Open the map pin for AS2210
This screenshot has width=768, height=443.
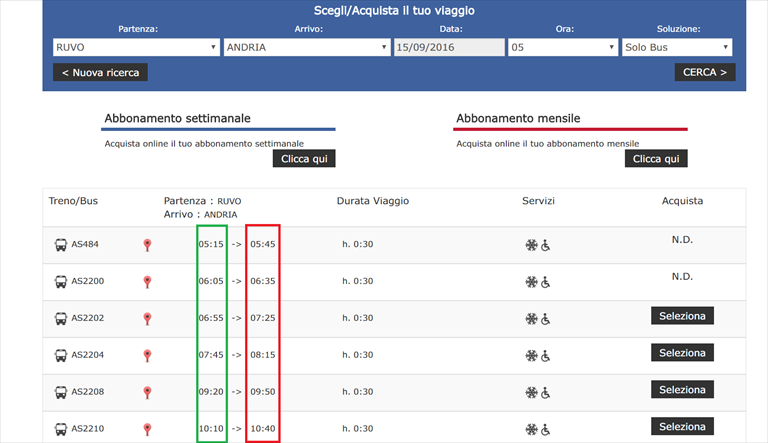(147, 429)
